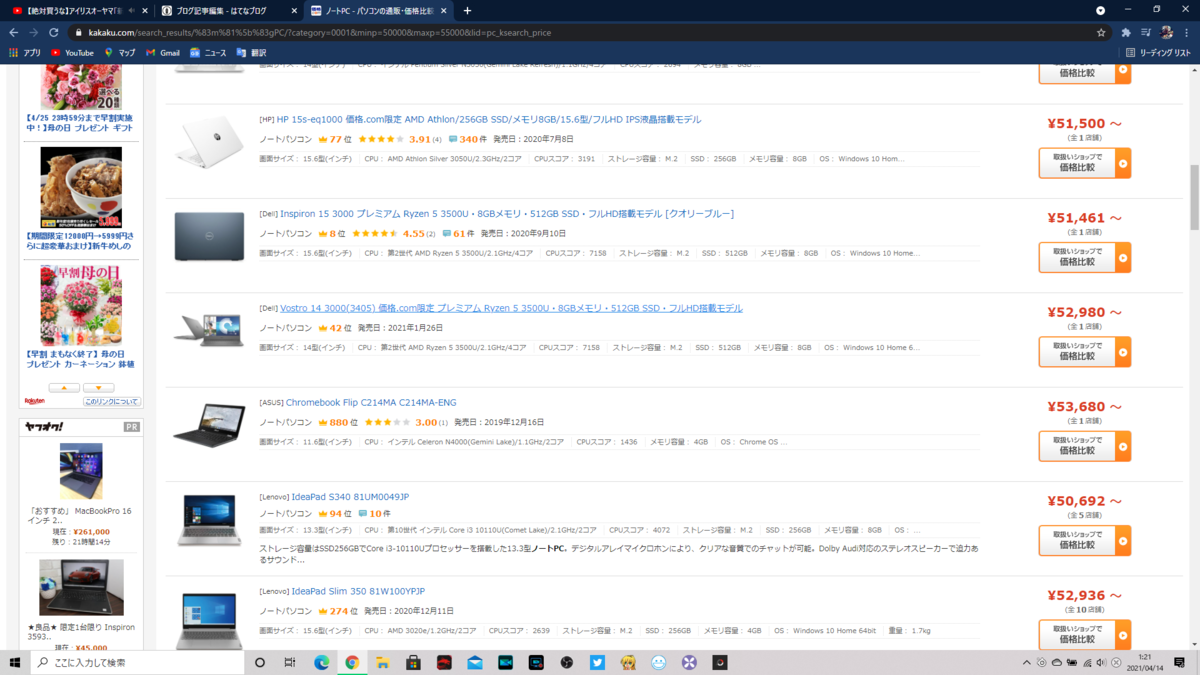Click the このリンクについて ad info link
Screen dimensions: 1200x675
click(112, 401)
